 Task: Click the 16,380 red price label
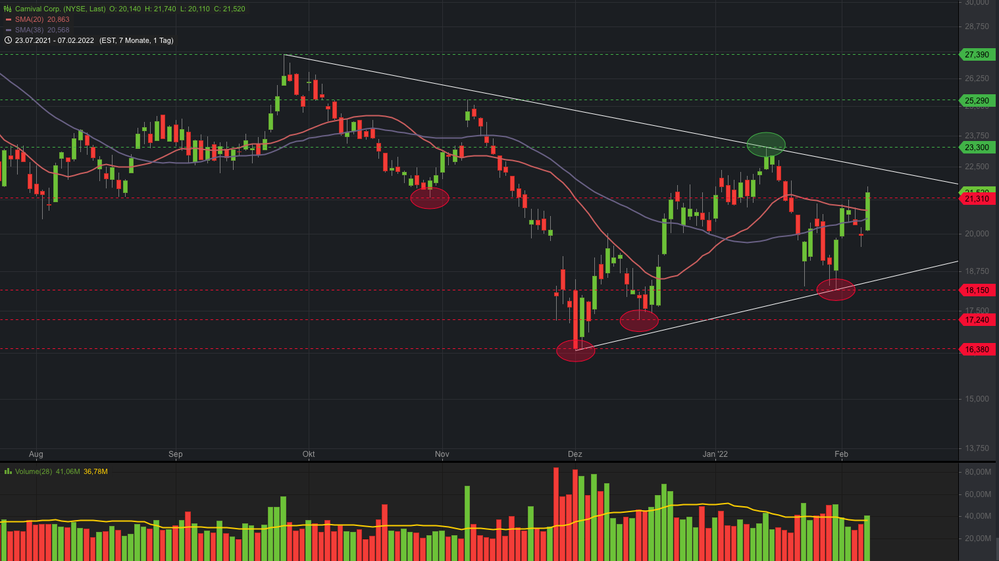975,349
